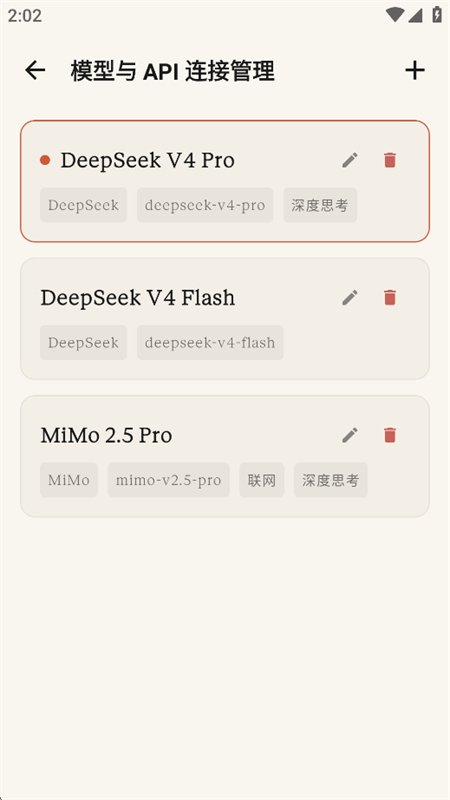Edit the MiMo 2.5 Pro entry

click(350, 435)
